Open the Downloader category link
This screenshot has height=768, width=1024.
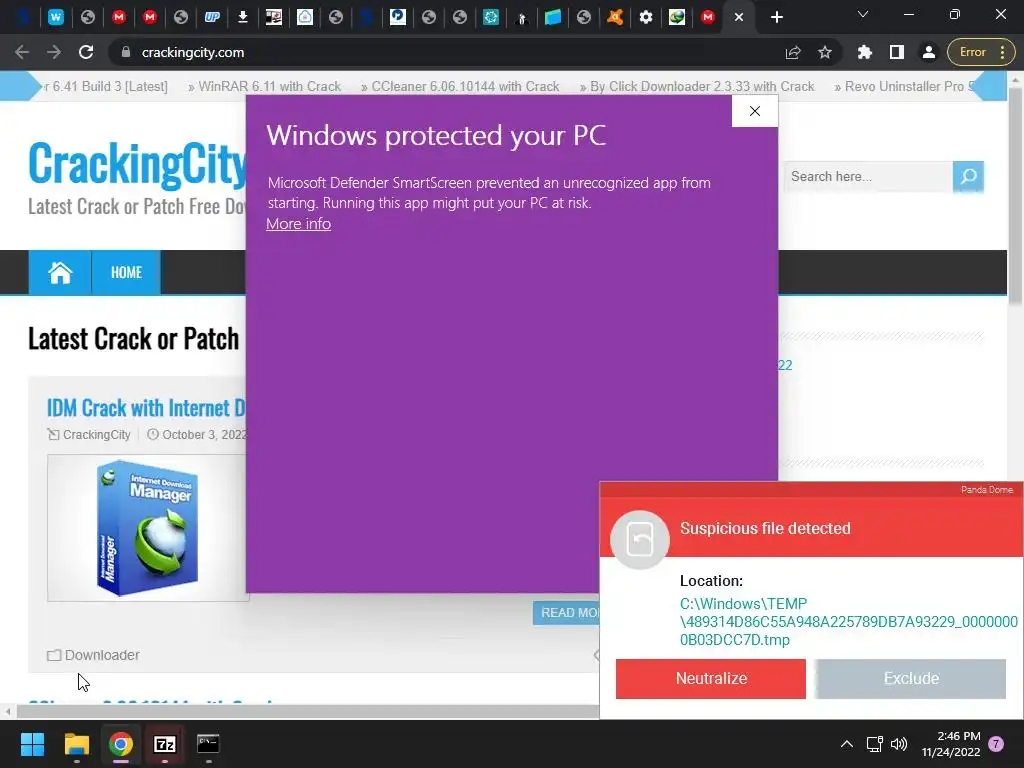point(102,655)
